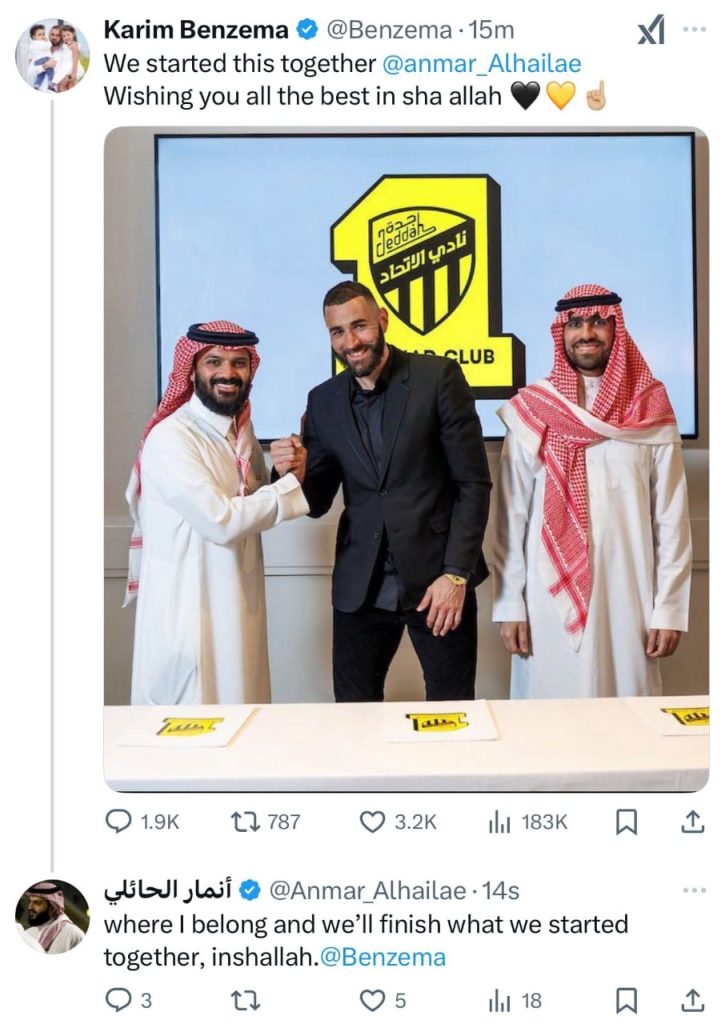725x1024 pixels.
Task: Open Anmar Alhailae's profile avatar
Action: pyautogui.click(x=52, y=916)
